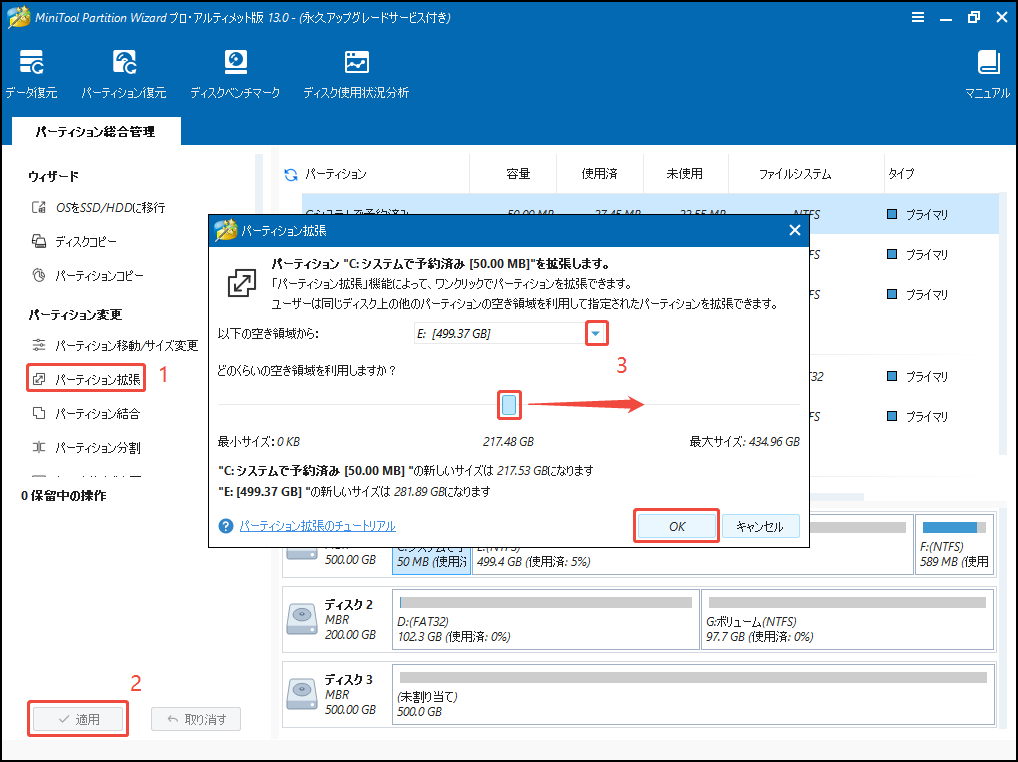Screen dimensions: 1018x762
Task: Open the Manual (マニュアル) icon
Action: pos(987,74)
